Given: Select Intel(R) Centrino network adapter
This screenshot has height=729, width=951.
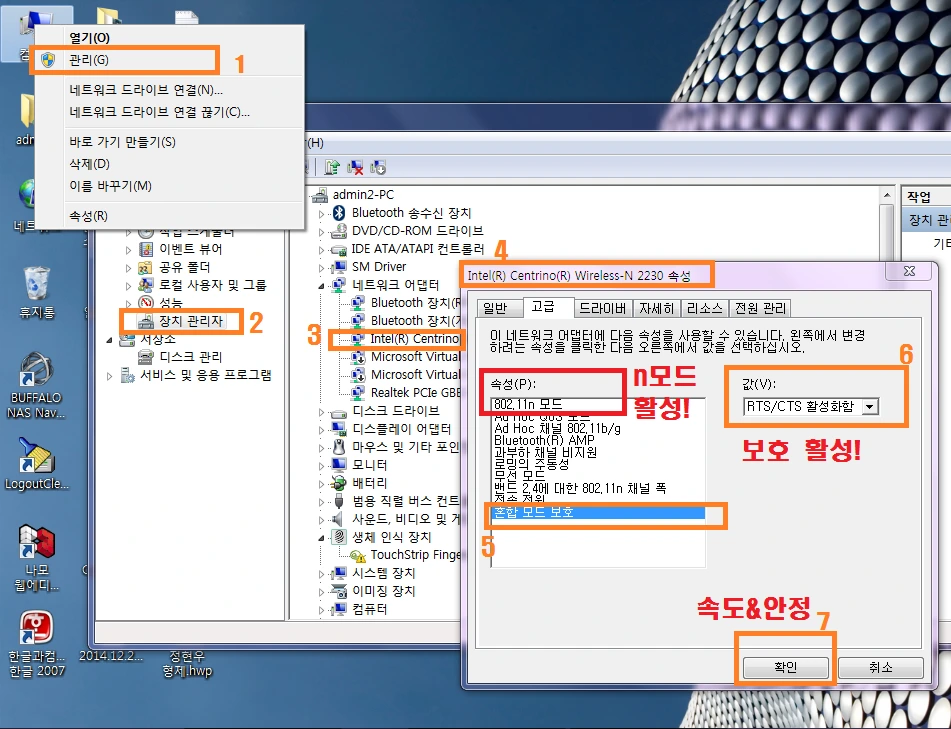Looking at the screenshot, I should pyautogui.click(x=414, y=338).
